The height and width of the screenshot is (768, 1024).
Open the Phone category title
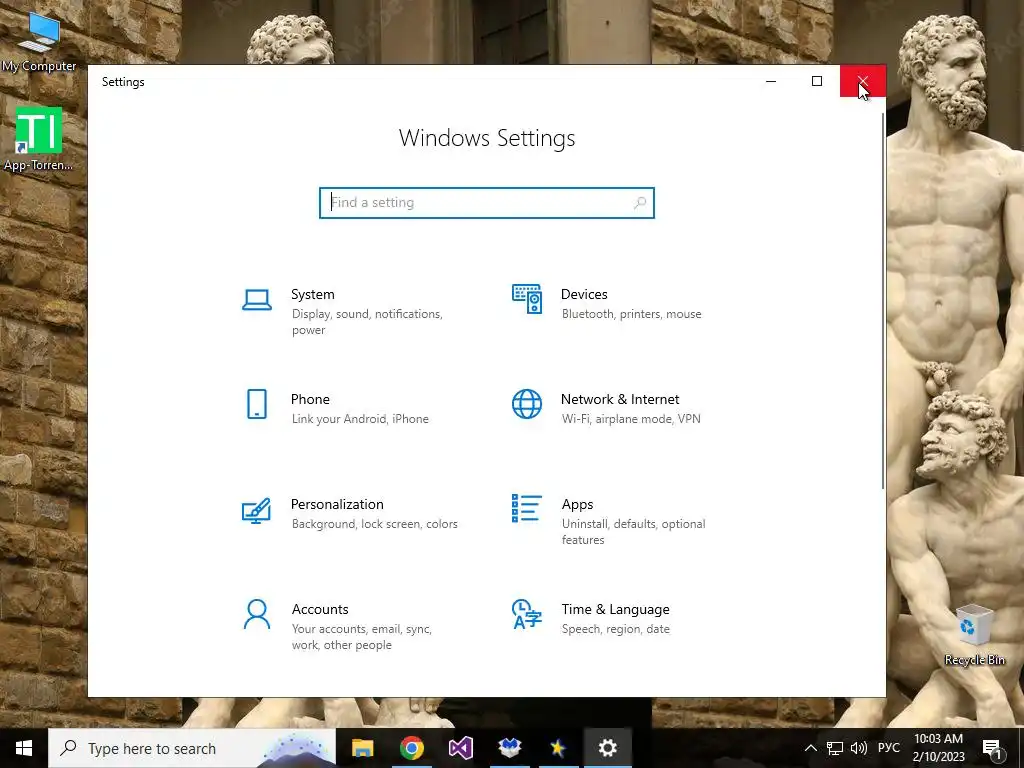310,399
